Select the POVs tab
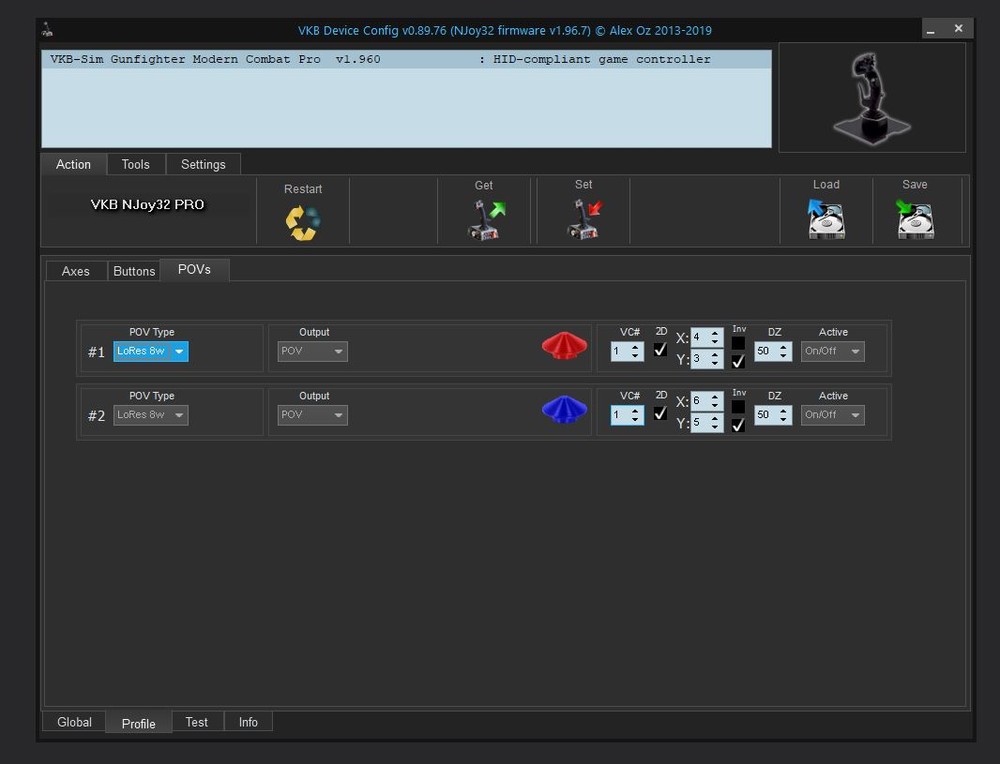This screenshot has height=764, width=1000. (195, 270)
